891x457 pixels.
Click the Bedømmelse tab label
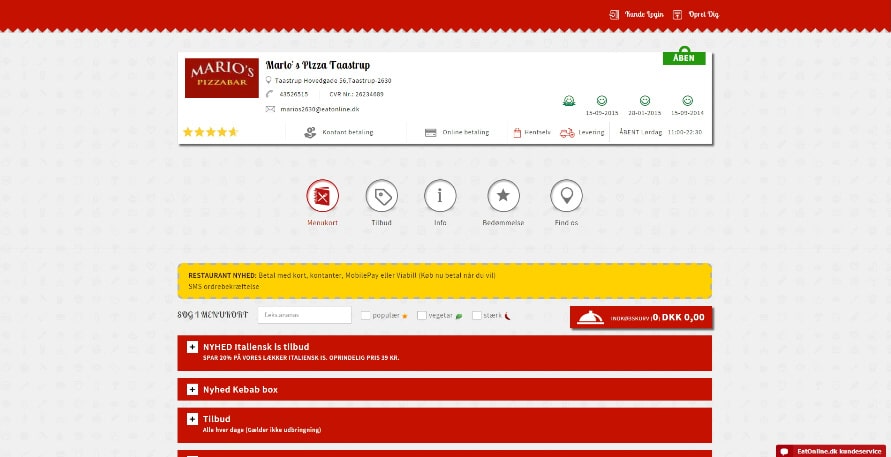tap(503, 222)
